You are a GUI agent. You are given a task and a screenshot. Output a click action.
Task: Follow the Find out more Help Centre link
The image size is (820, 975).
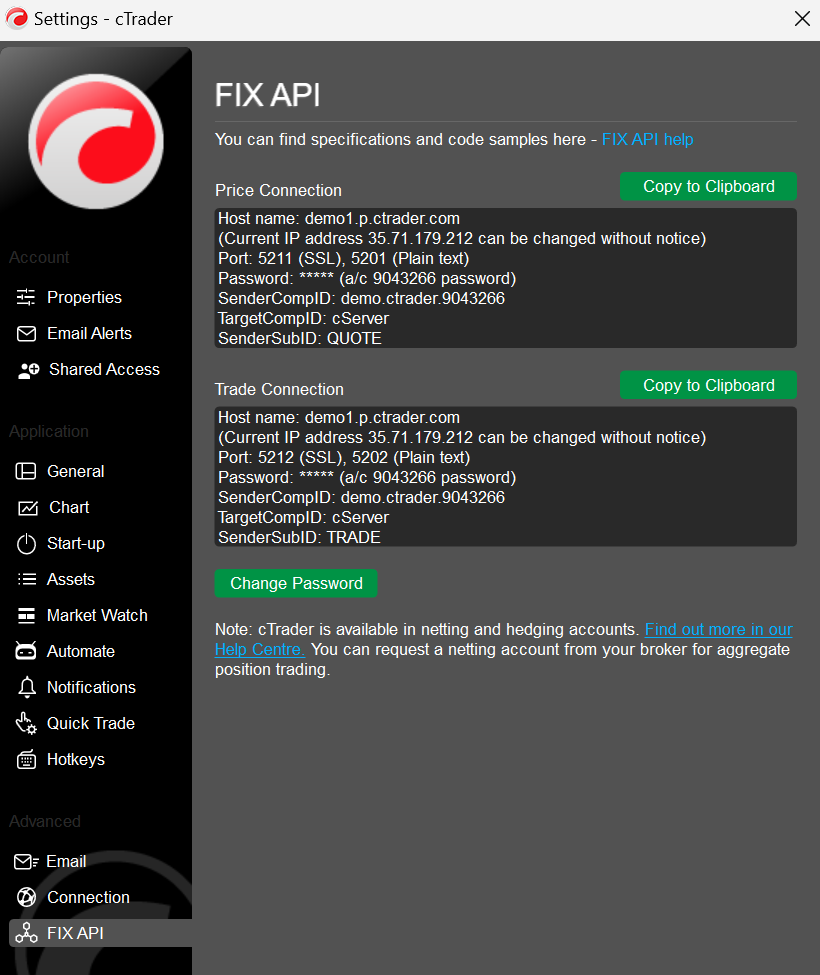pyautogui.click(x=718, y=629)
